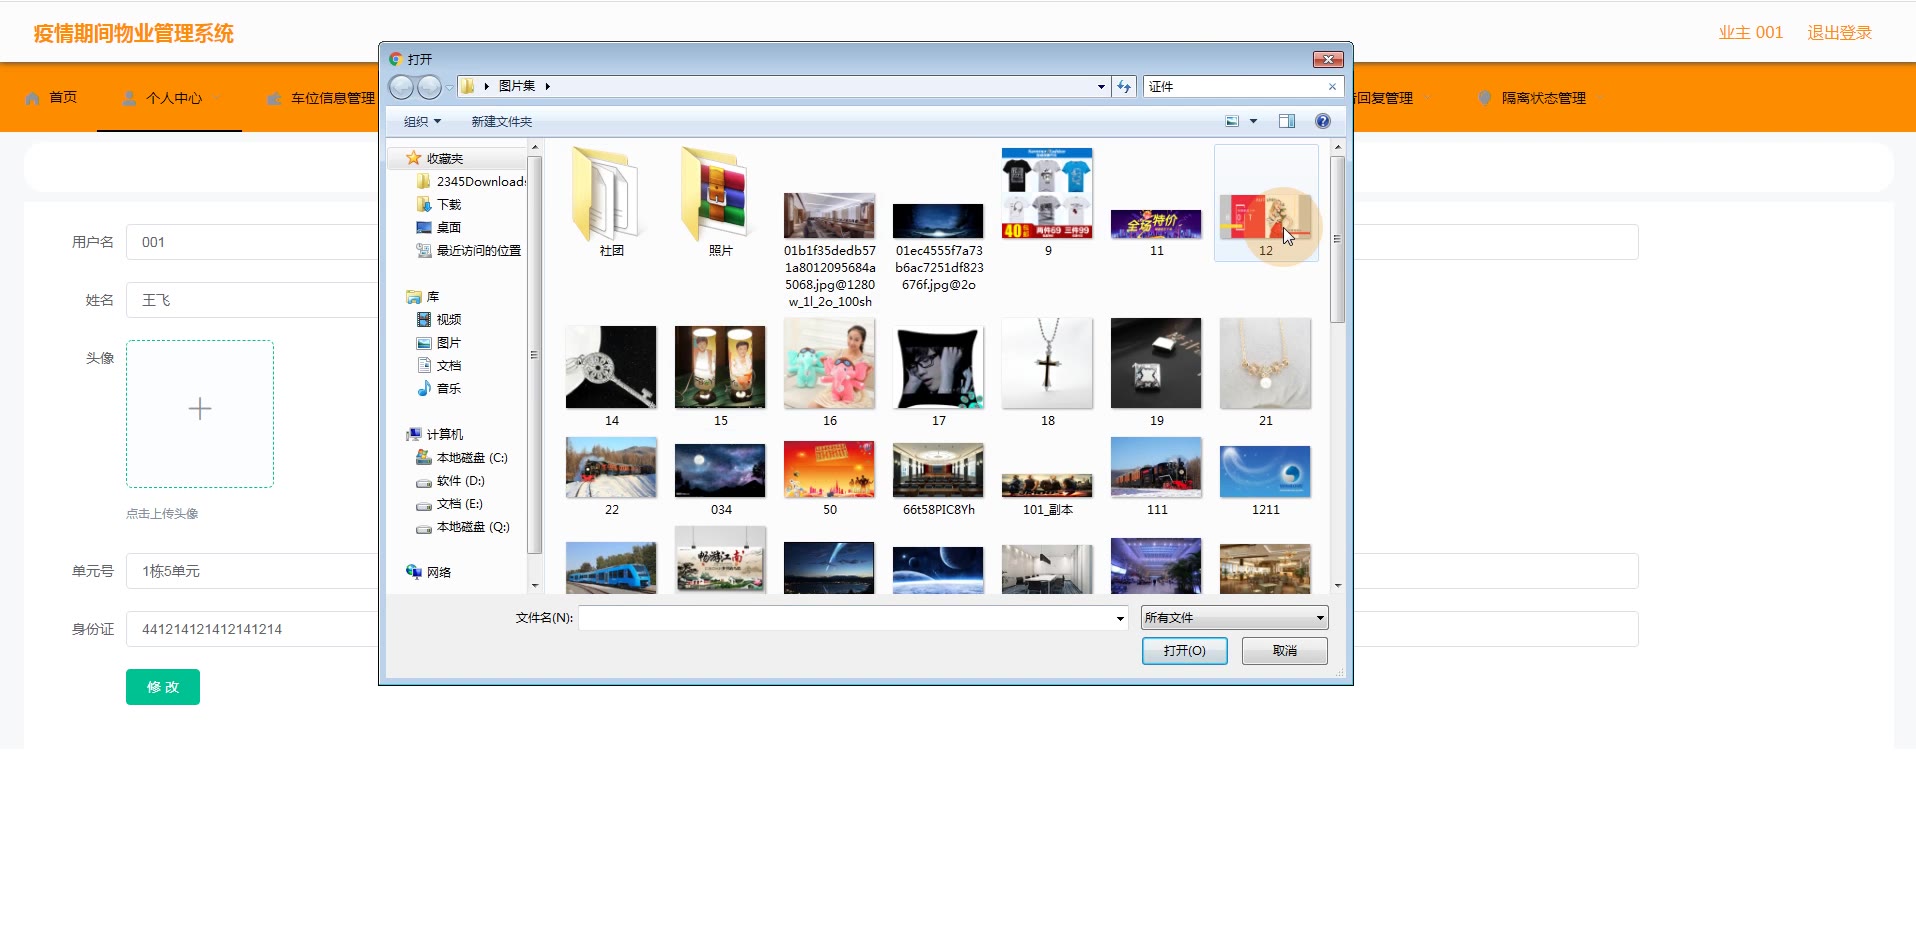Viewport: 1916px width, 934px height.
Task: Click the file list scroll down arrow
Action: 1337,586
